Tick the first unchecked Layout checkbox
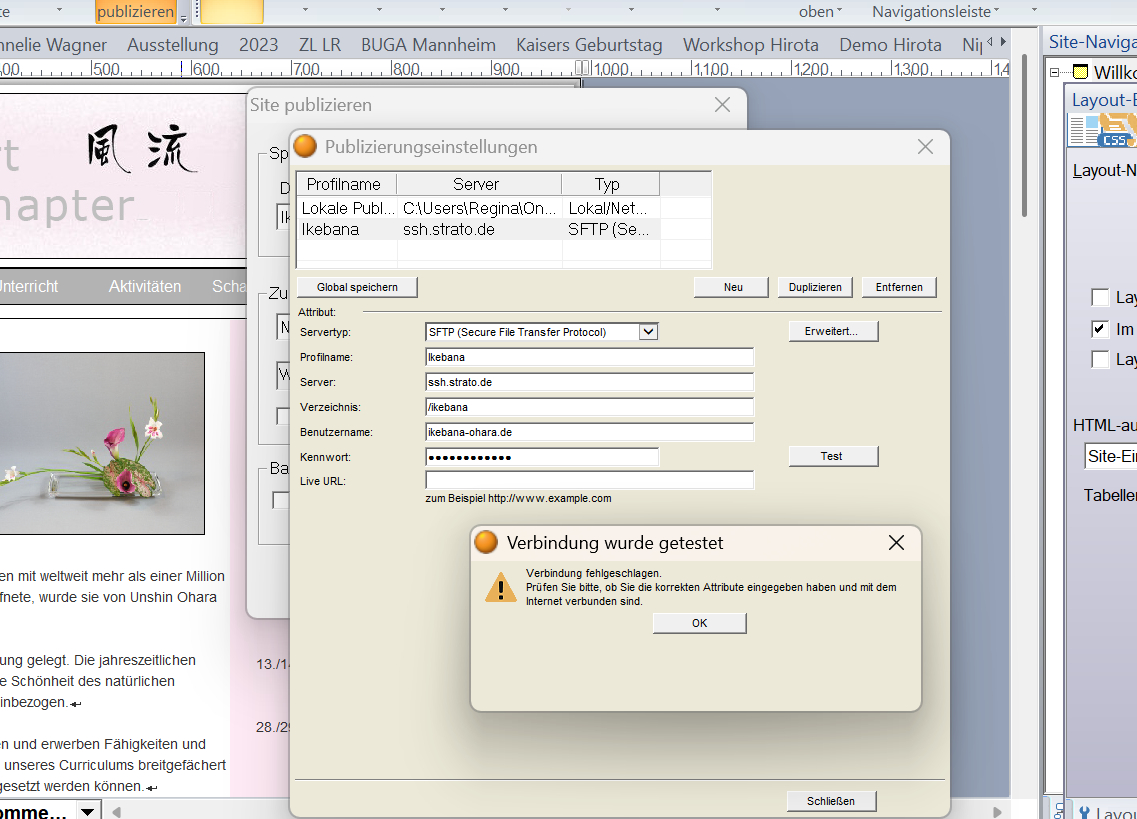 [x=1100, y=298]
